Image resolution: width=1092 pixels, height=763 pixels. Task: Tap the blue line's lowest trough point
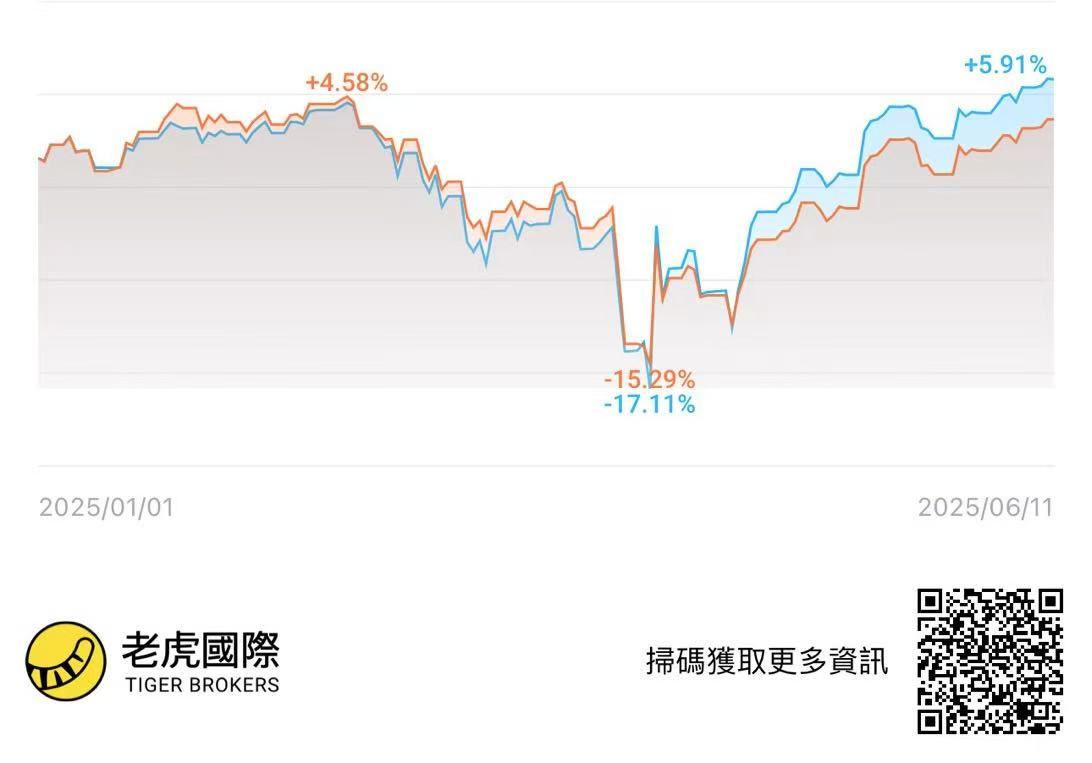pyautogui.click(x=650, y=382)
